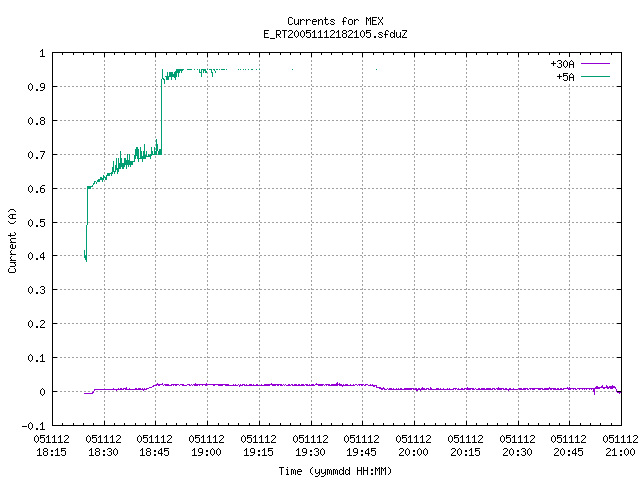The height and width of the screenshot is (480, 640).
Task: Click the y-axis tick value 0
Action: (42, 392)
